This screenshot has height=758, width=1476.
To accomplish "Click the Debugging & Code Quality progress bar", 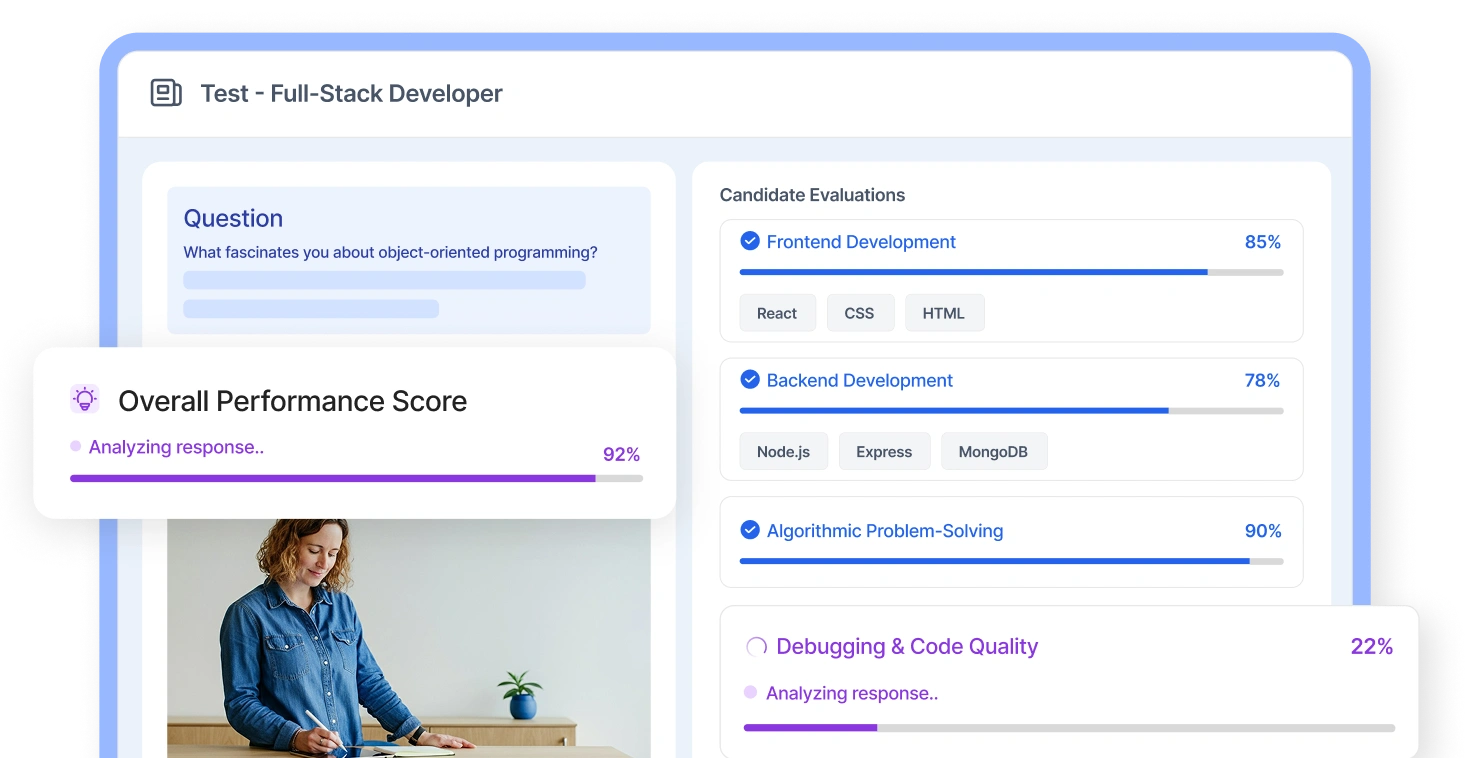I will tap(1069, 728).
